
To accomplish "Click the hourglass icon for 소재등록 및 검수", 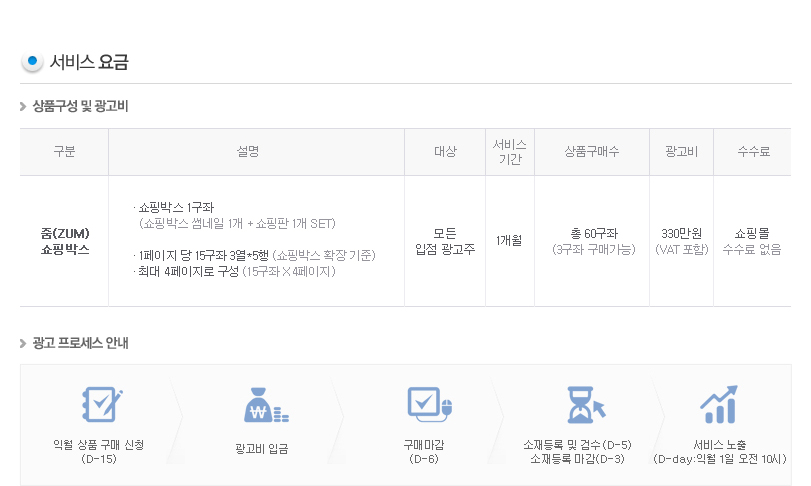I will (x=585, y=405).
